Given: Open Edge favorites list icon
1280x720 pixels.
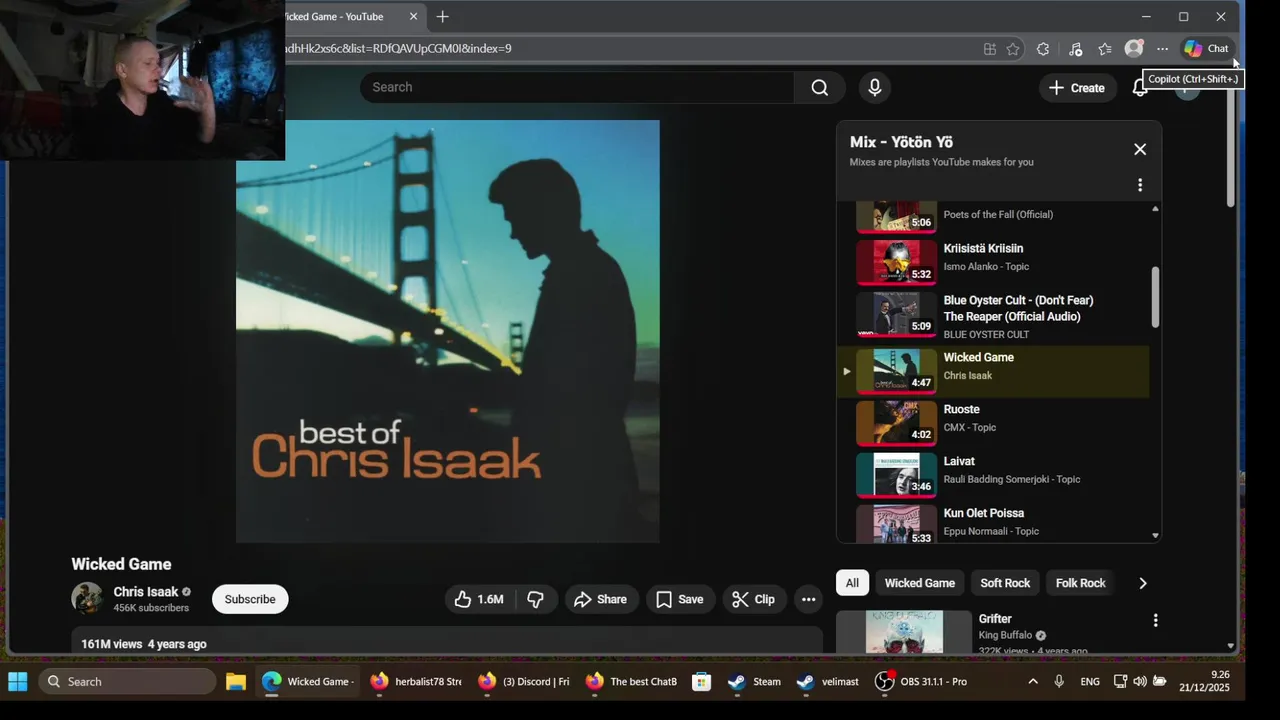Looking at the screenshot, I should pyautogui.click(x=1105, y=48).
